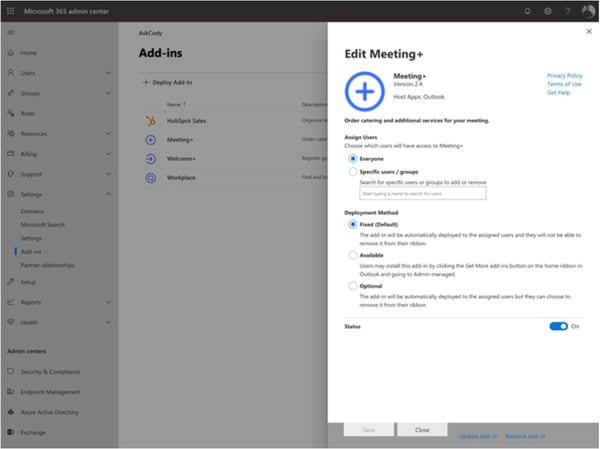This screenshot has height=449, width=600.
Task: Click the Endpoint Management icon
Action: [x=11, y=392]
